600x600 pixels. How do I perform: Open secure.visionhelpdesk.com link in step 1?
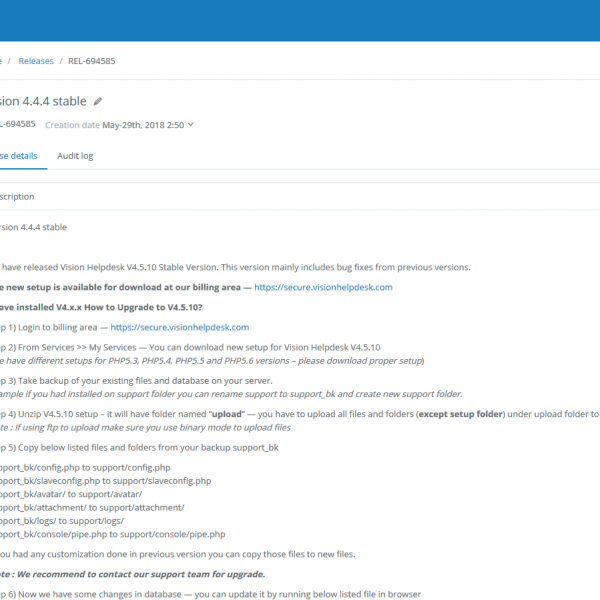click(179, 328)
